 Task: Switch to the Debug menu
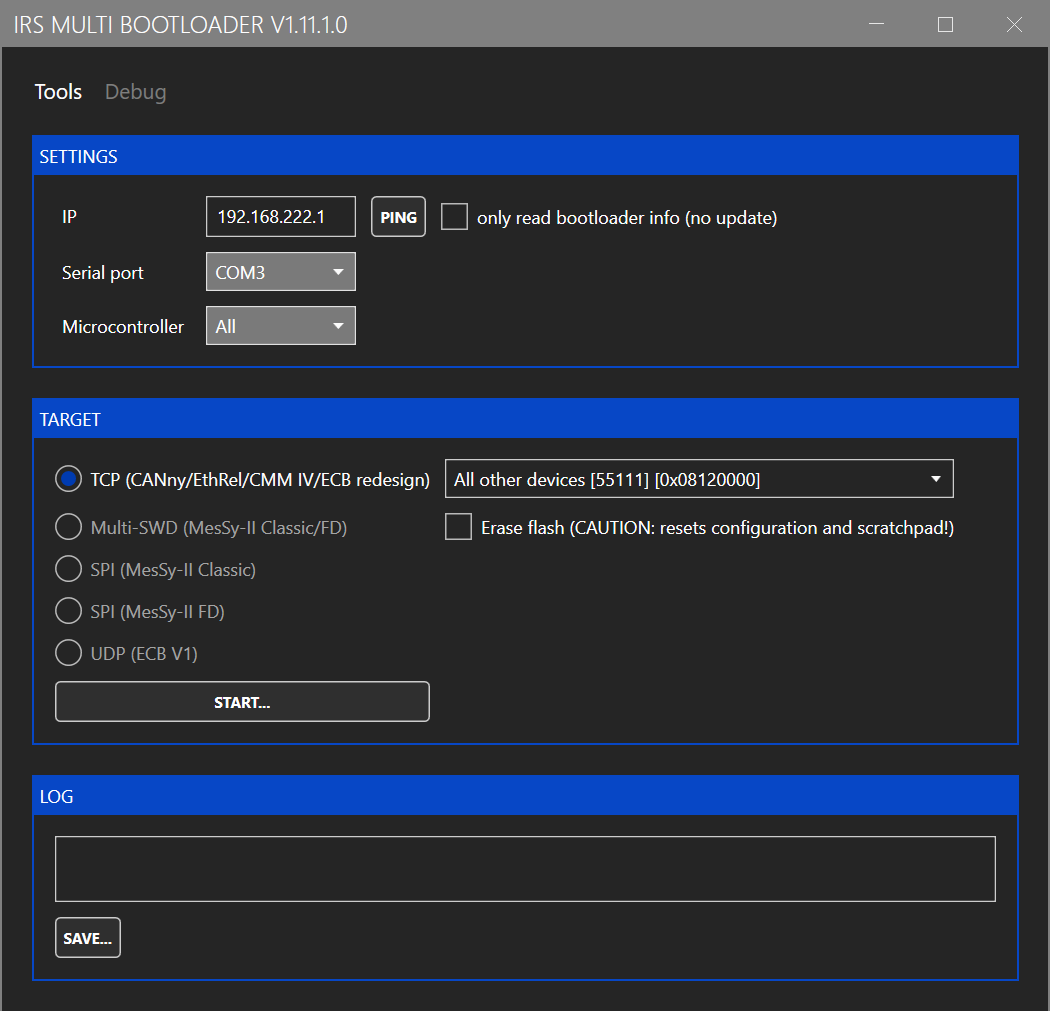tap(135, 92)
